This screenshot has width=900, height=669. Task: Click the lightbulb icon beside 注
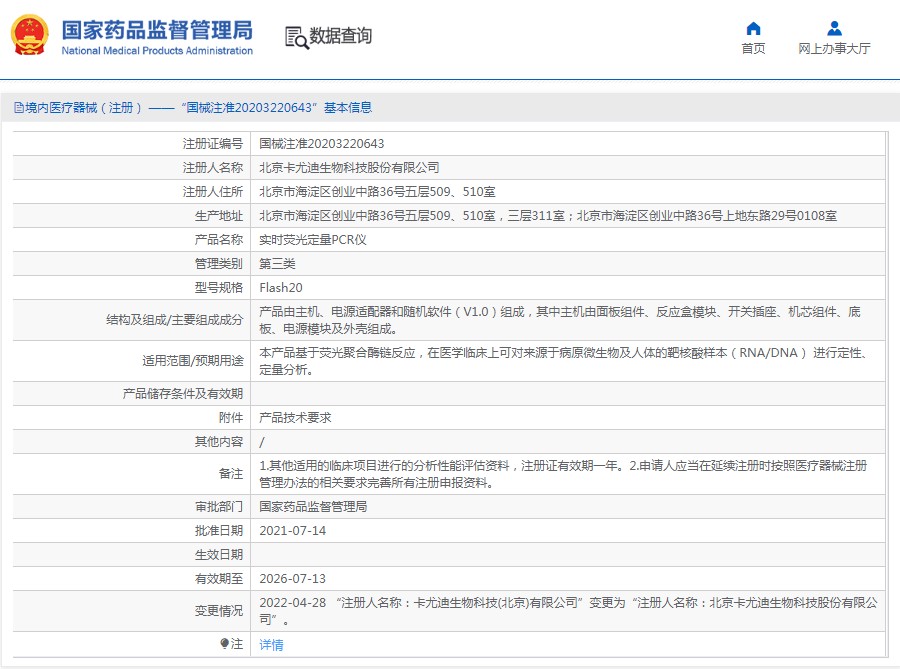[225, 644]
